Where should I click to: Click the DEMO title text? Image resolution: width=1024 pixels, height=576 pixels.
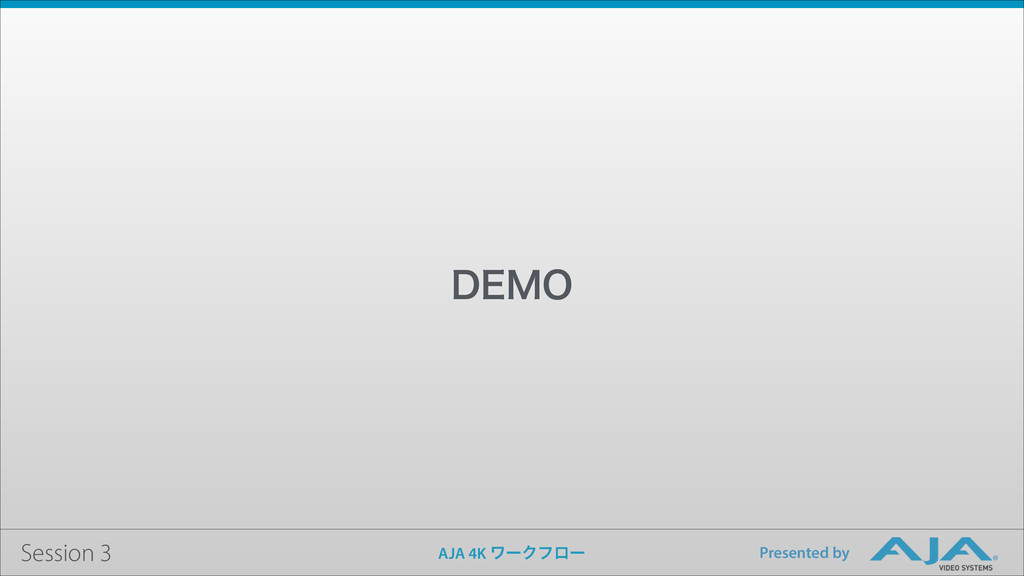pos(512,285)
